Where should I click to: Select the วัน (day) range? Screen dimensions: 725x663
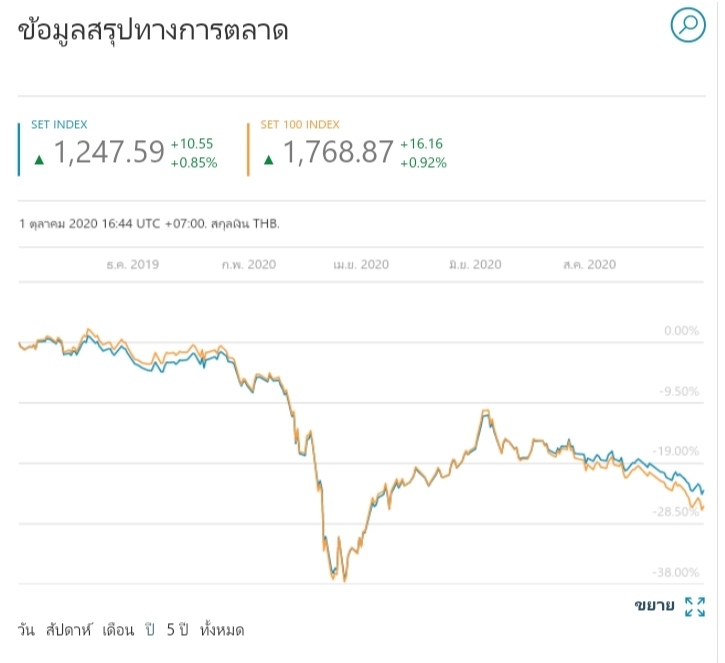tap(27, 630)
